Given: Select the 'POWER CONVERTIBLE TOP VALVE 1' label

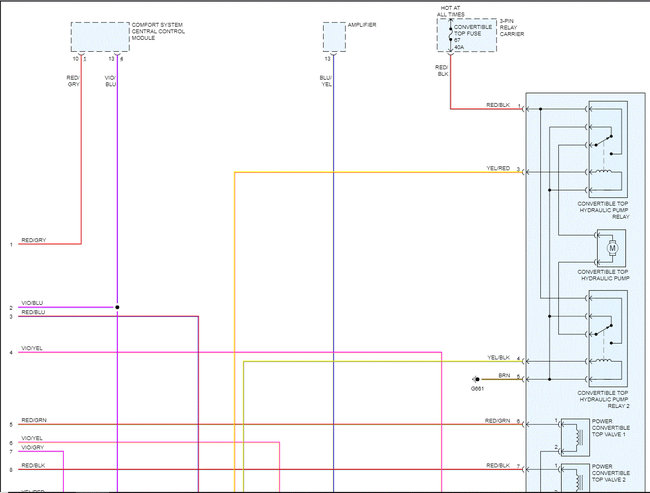Looking at the screenshot, I should click(611, 428).
